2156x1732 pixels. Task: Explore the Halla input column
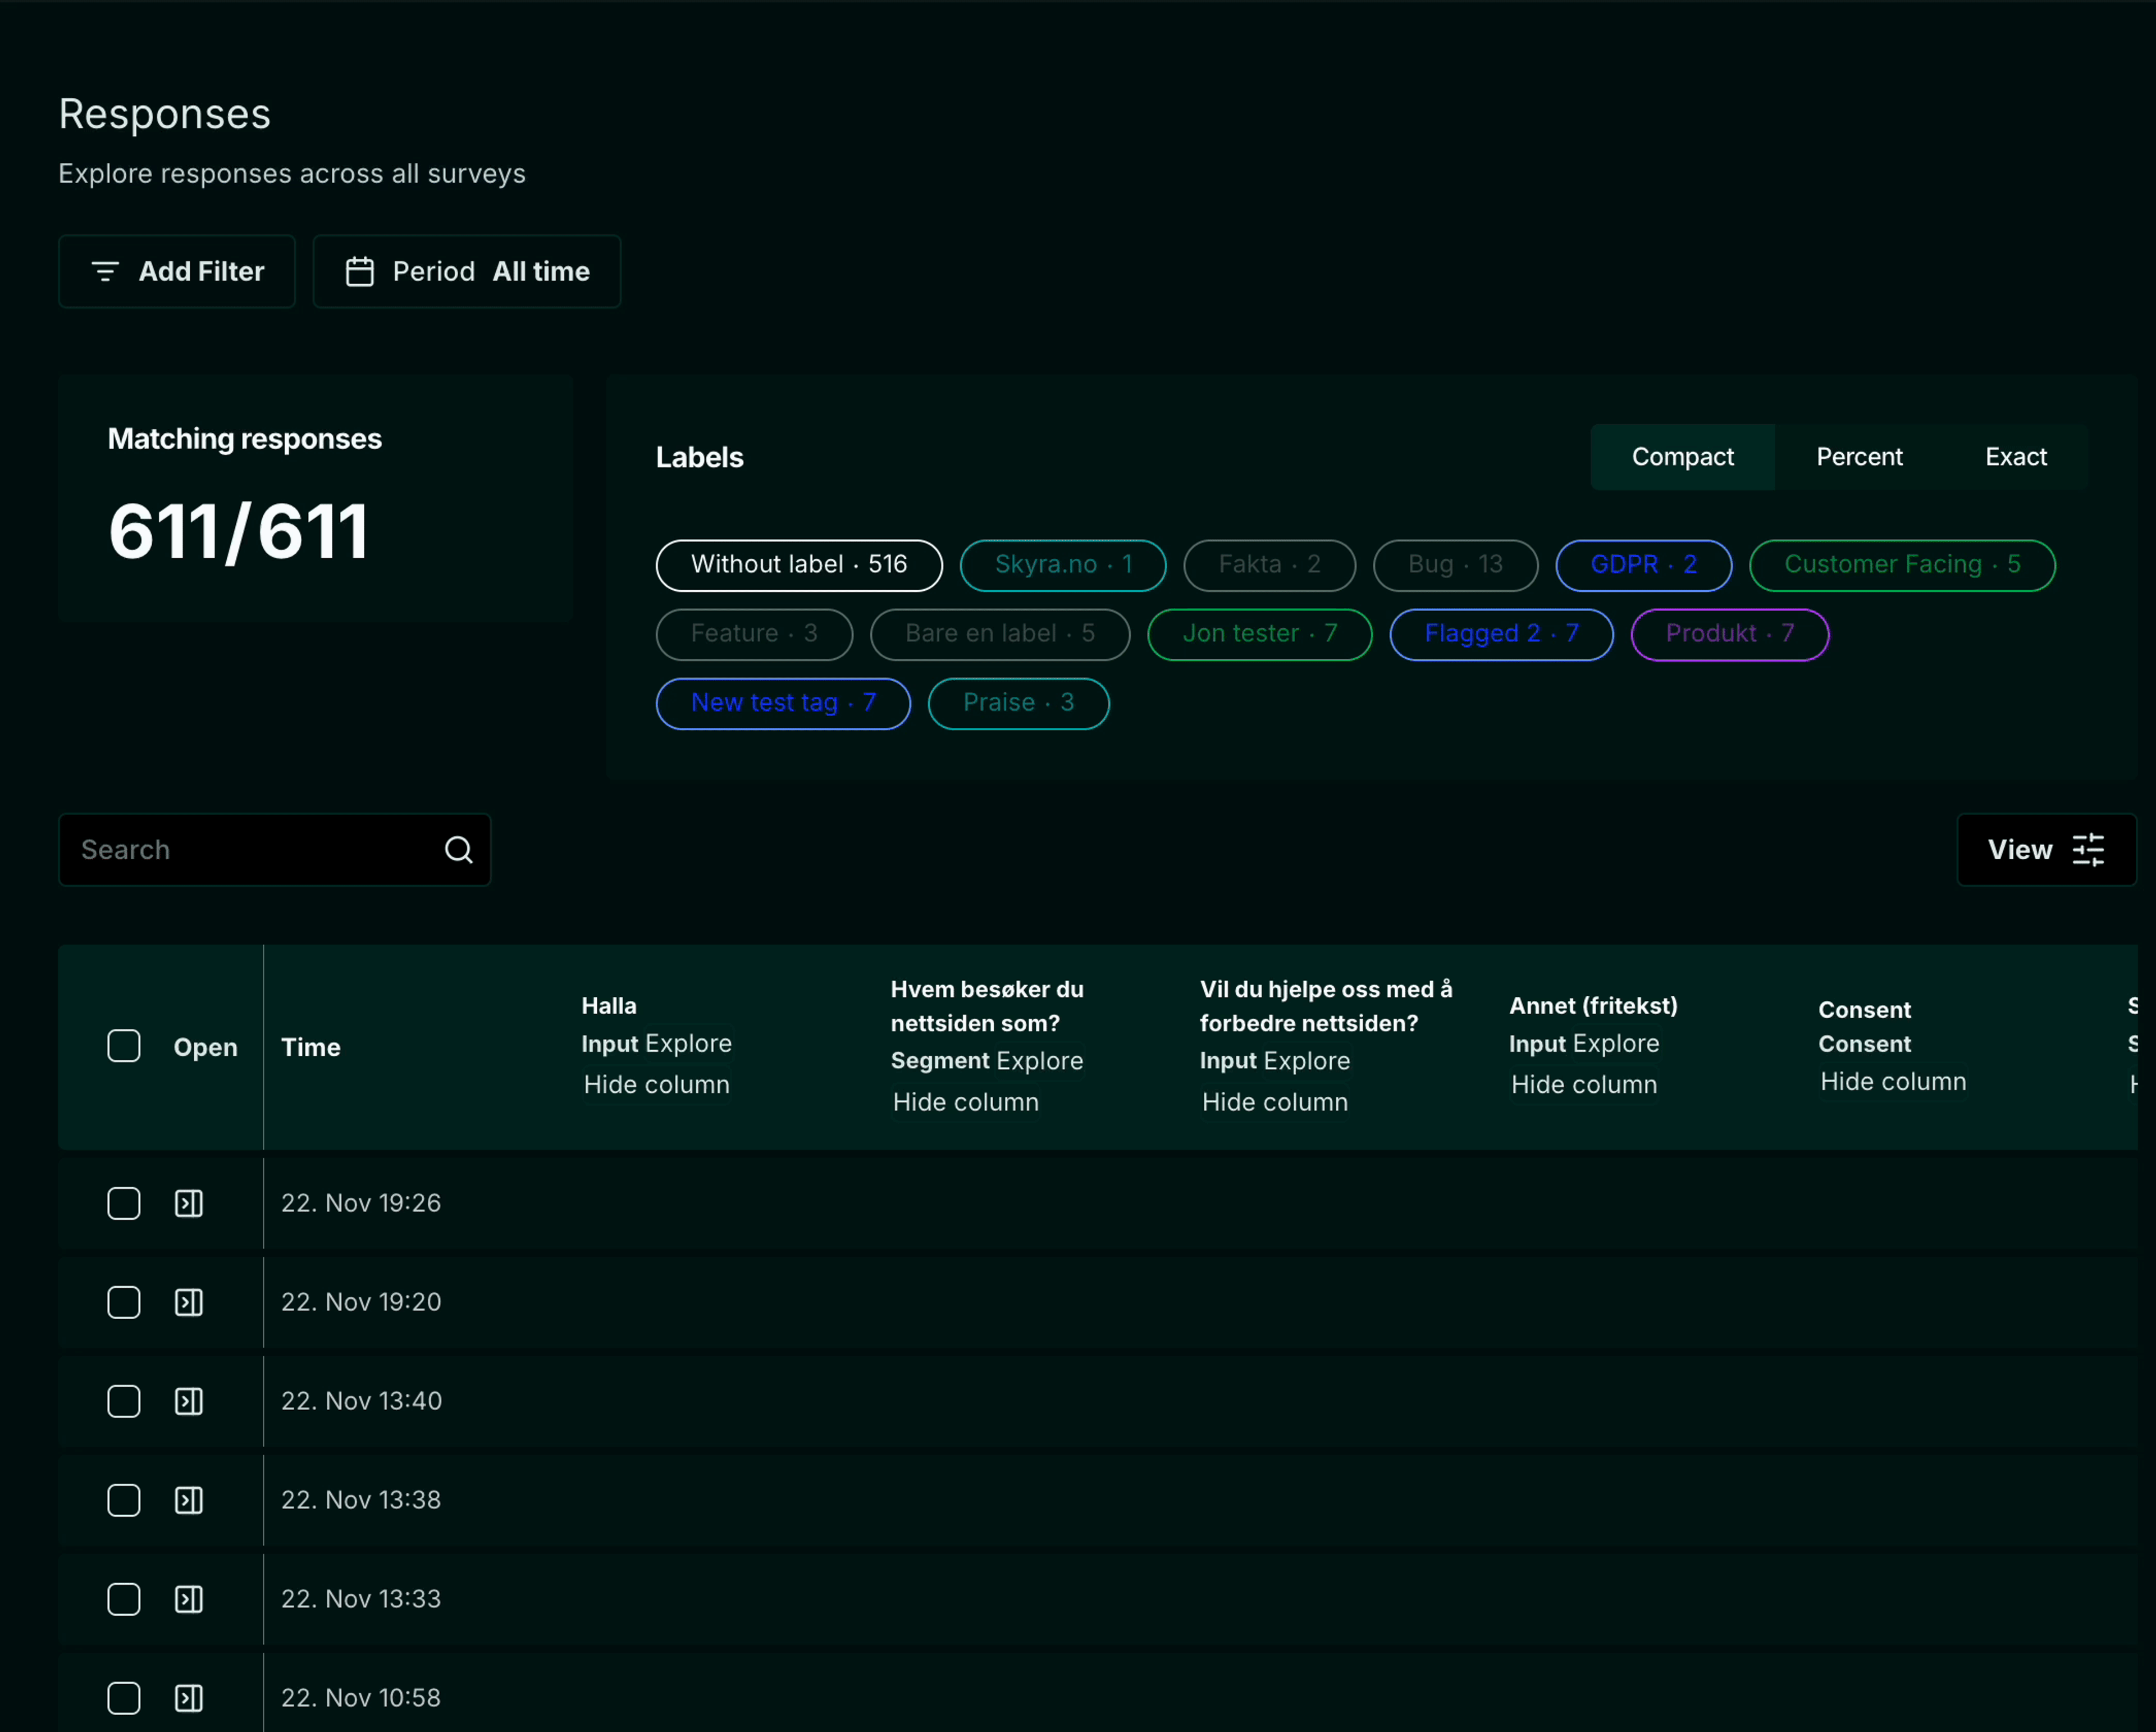coord(689,1043)
